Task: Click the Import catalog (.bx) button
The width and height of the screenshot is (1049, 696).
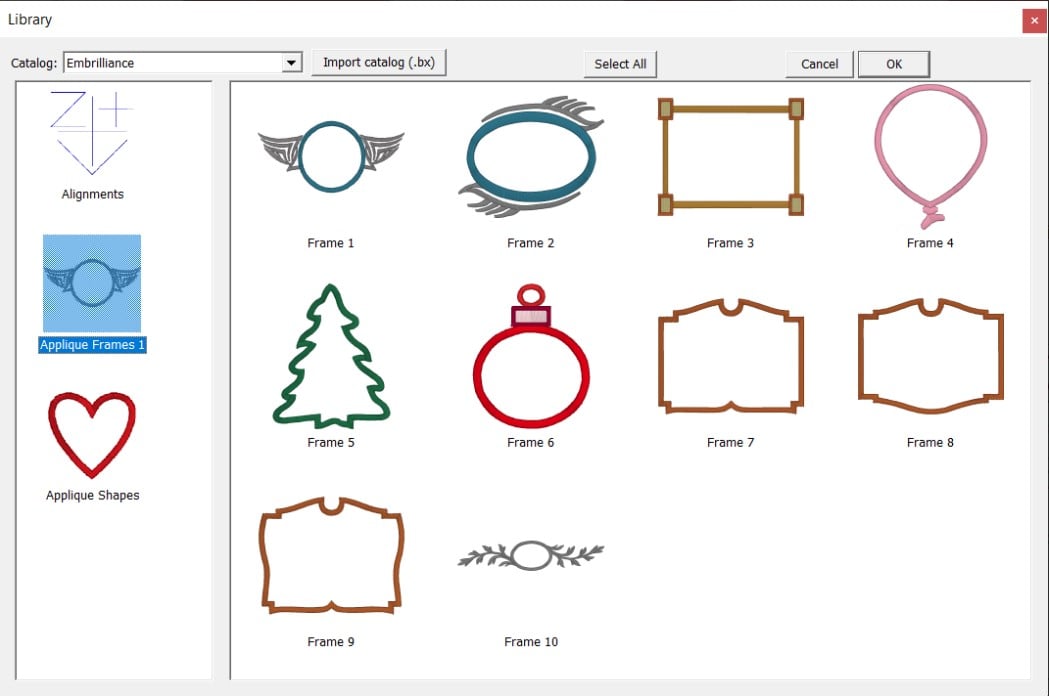Action: click(379, 62)
